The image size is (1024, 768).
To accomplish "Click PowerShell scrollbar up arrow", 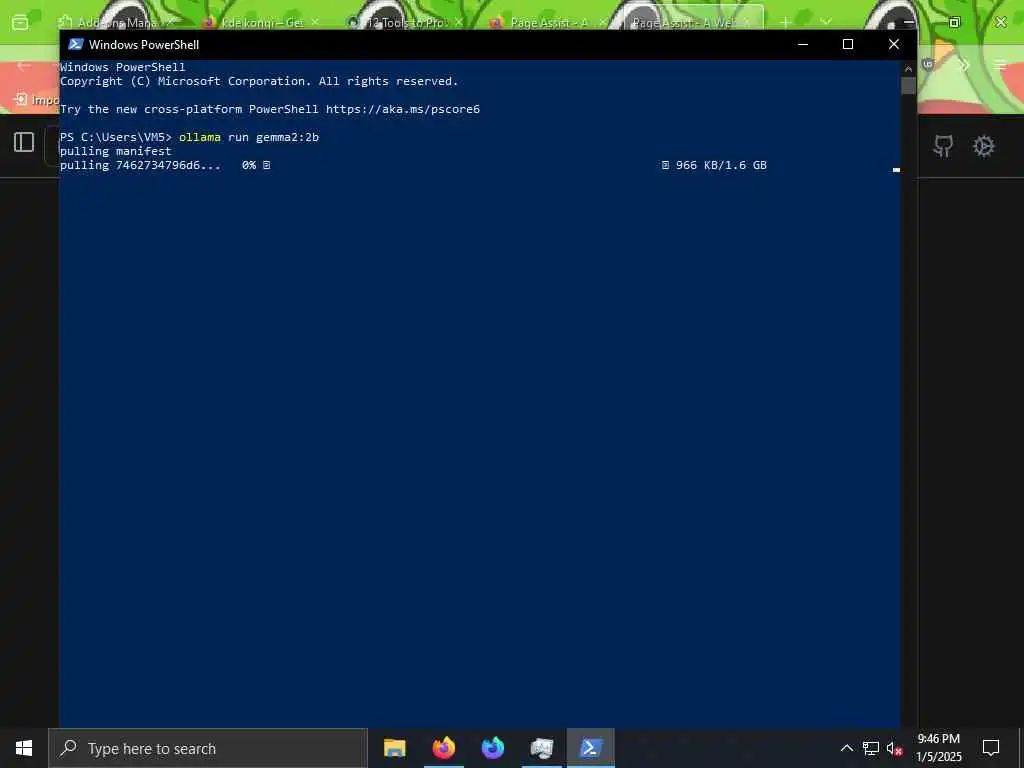I will 908,68.
